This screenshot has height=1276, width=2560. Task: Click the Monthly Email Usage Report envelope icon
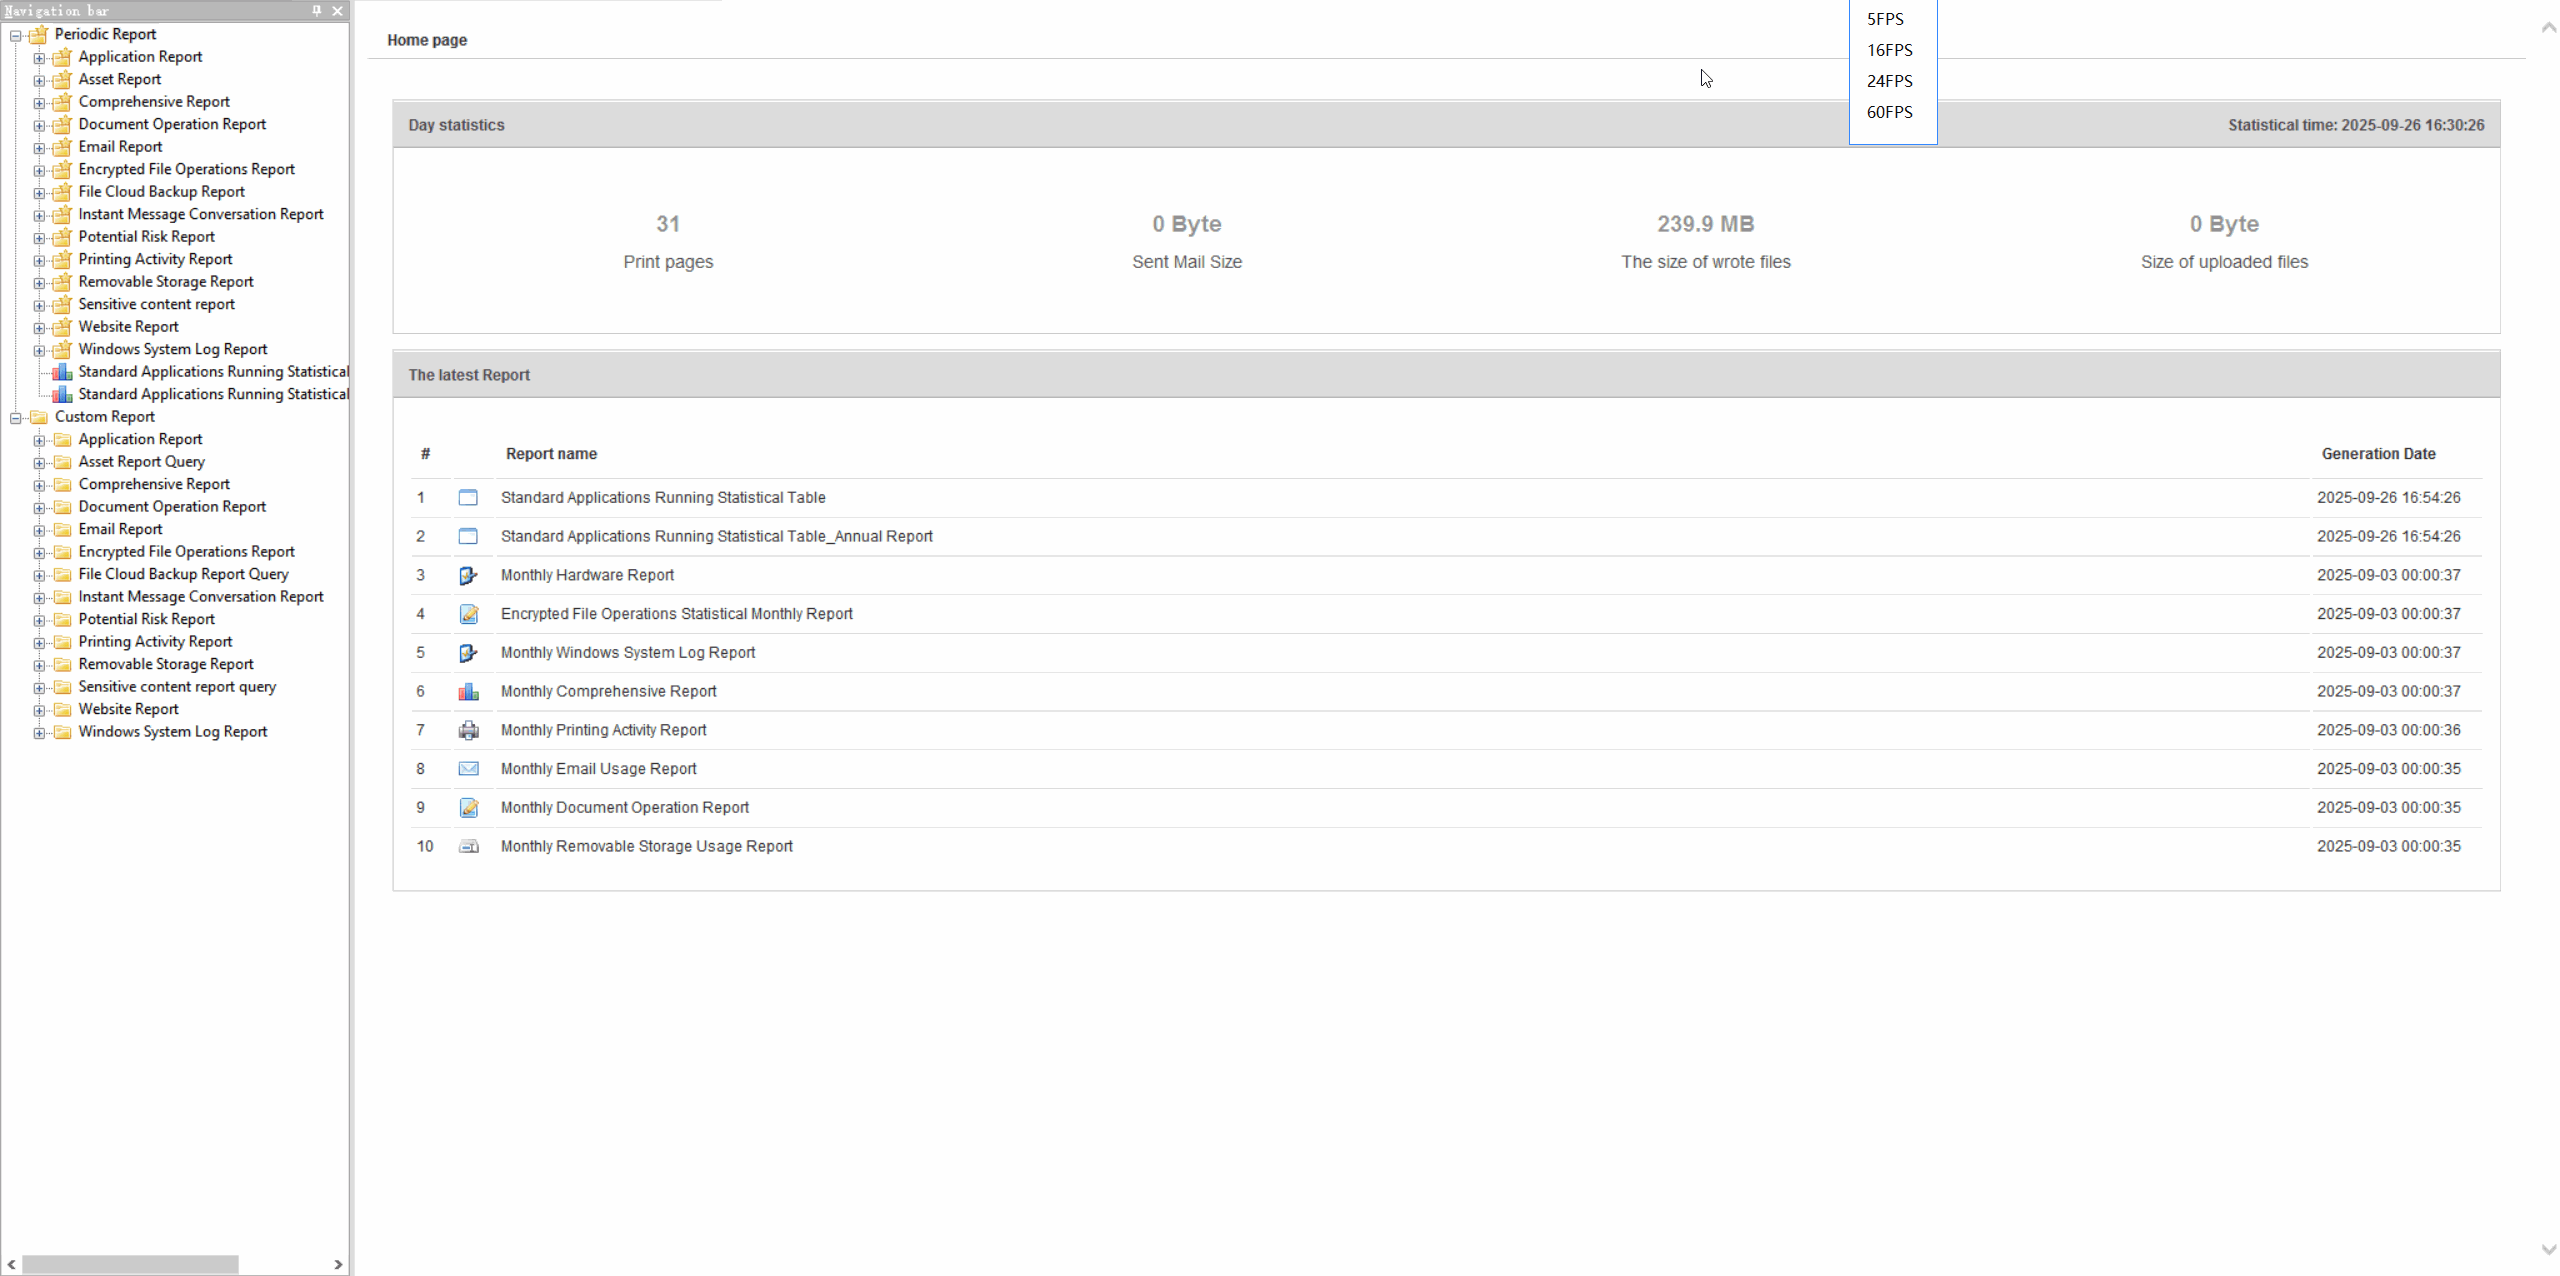click(468, 768)
